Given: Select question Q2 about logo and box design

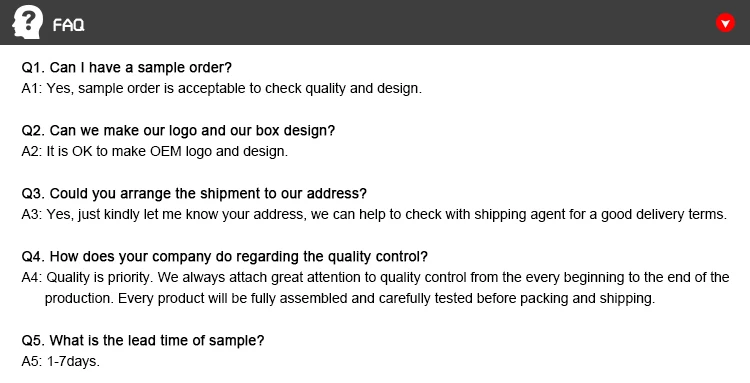Looking at the screenshot, I should pyautogui.click(x=178, y=131).
